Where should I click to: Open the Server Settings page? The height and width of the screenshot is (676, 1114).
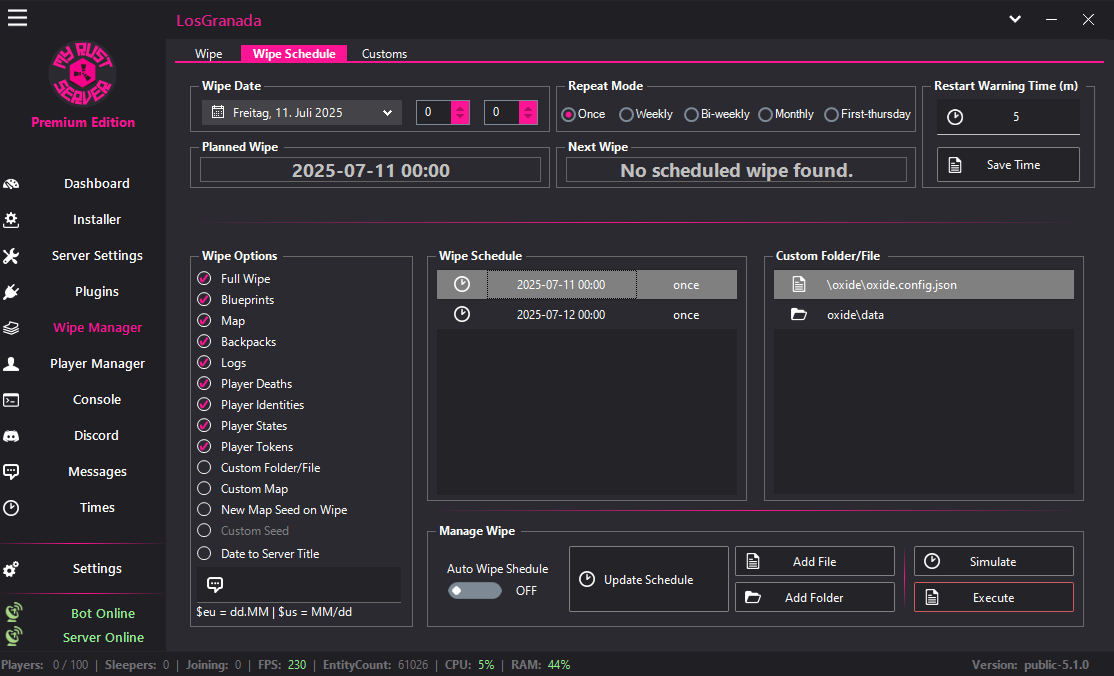(97, 255)
